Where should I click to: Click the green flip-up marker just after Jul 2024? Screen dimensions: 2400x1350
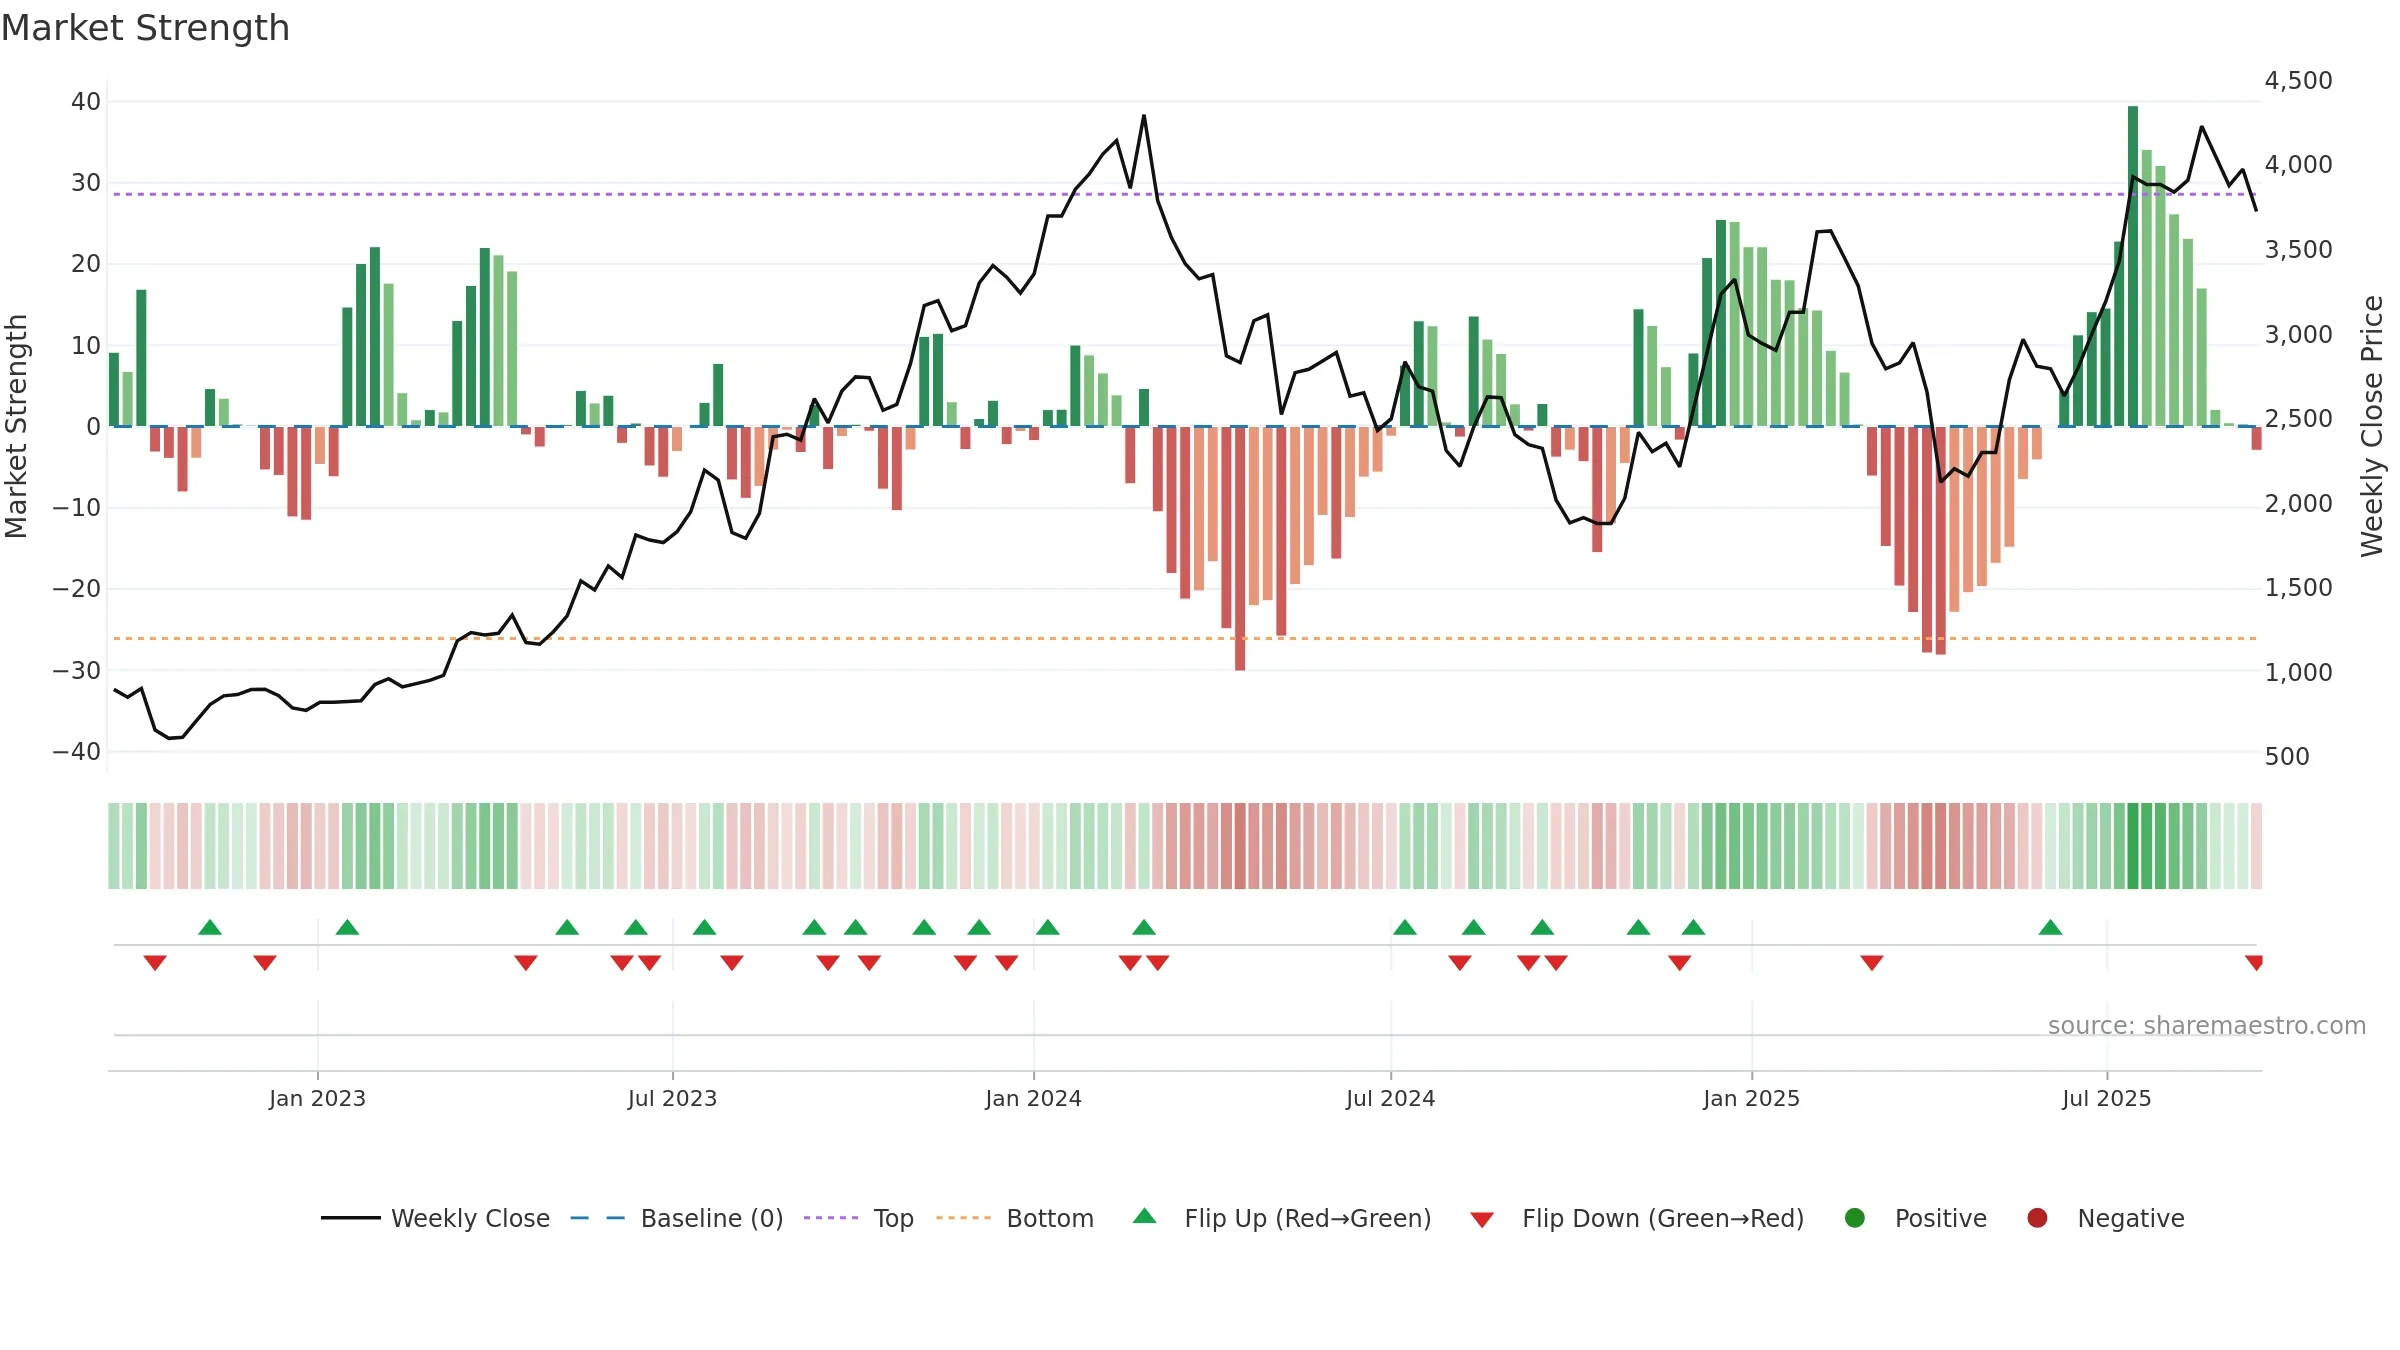(1405, 927)
